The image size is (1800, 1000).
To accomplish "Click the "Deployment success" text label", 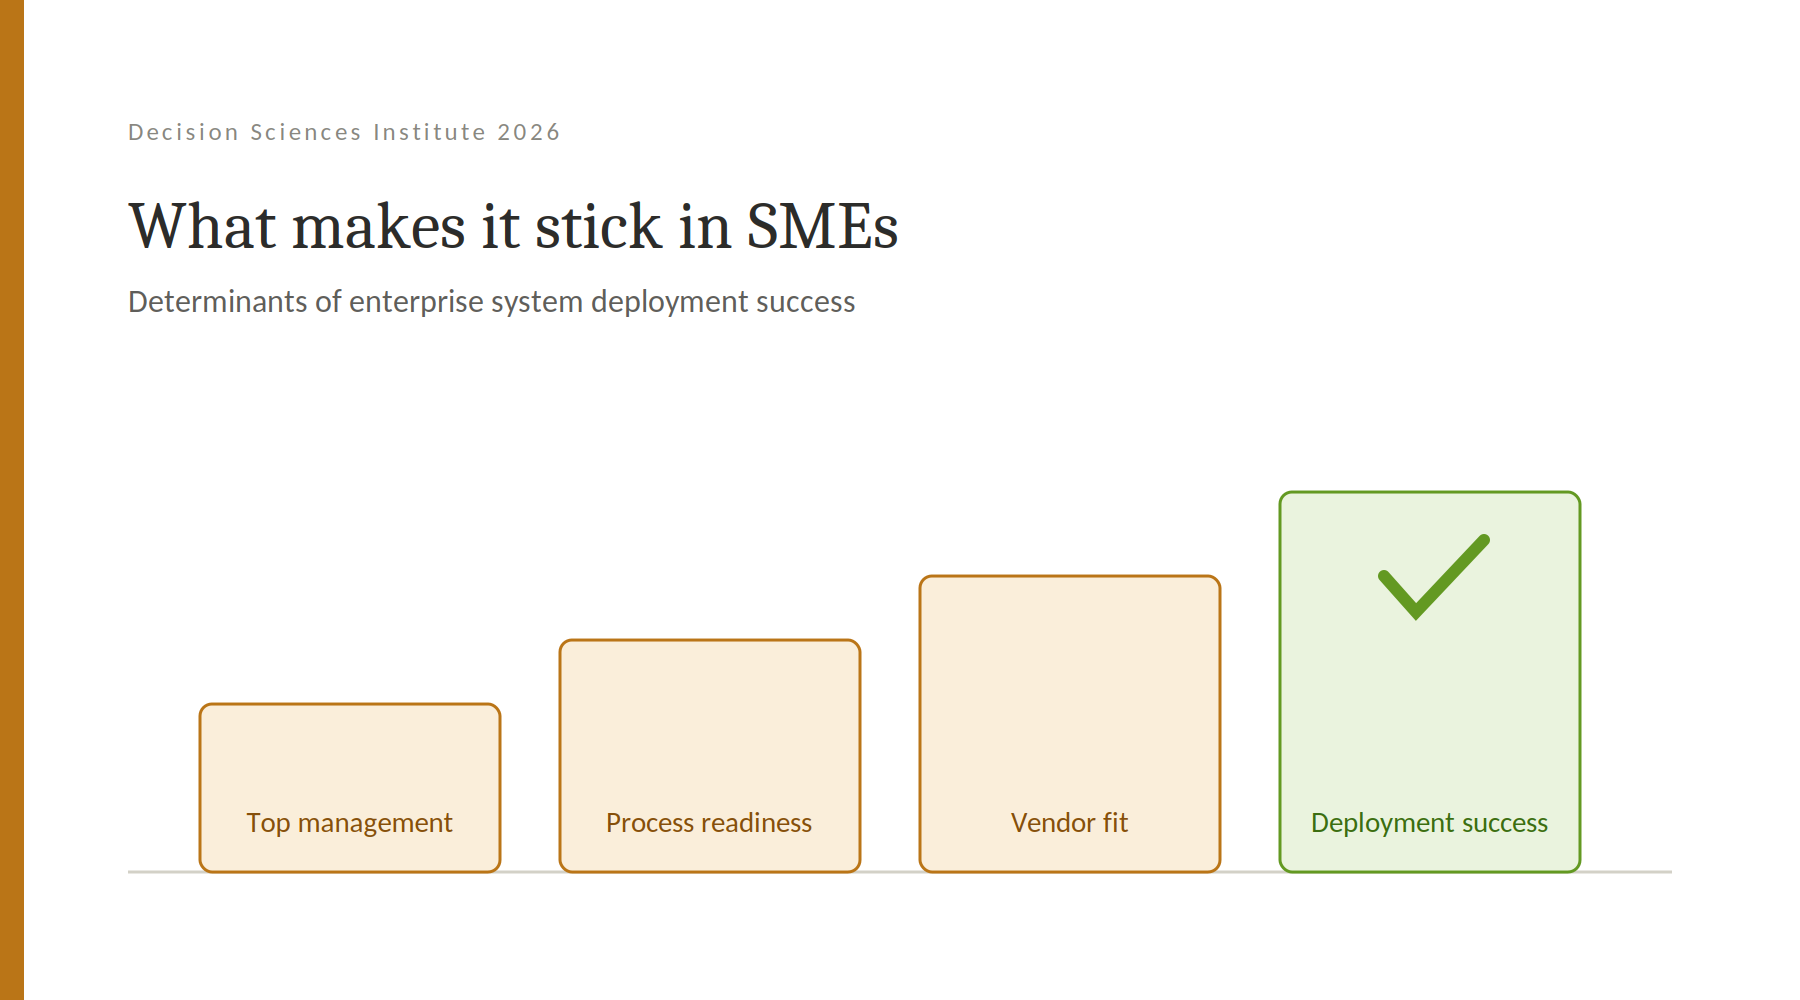I will point(1430,823).
